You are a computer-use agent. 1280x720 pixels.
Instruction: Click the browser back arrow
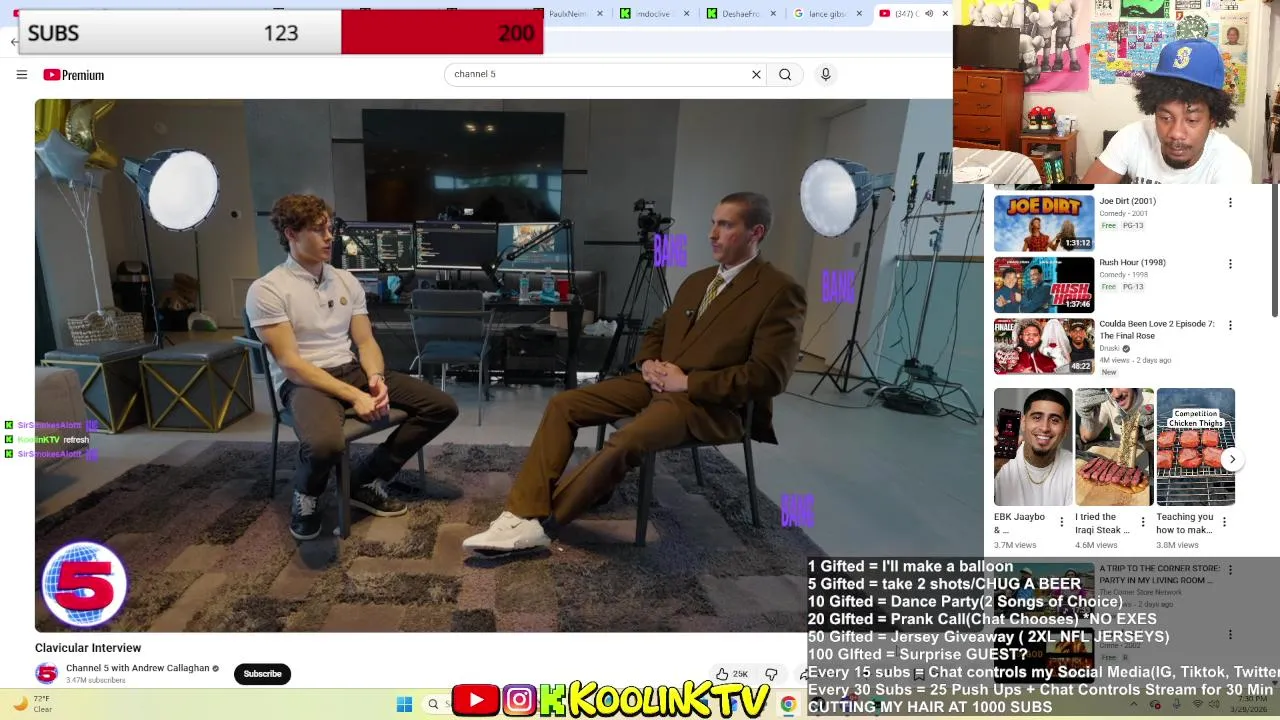13,42
